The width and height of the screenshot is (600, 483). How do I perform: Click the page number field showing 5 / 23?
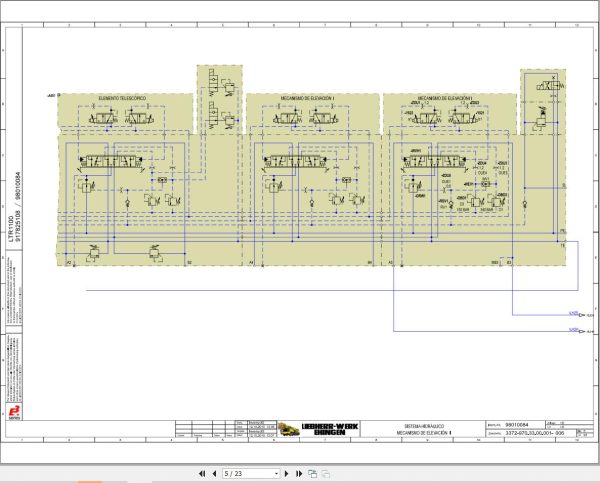(251, 474)
